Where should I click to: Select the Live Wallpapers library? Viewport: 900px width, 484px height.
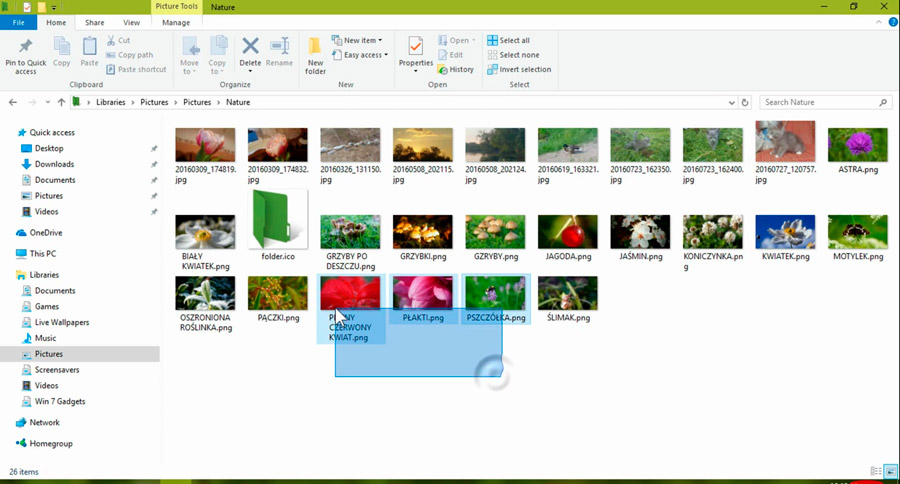62,322
